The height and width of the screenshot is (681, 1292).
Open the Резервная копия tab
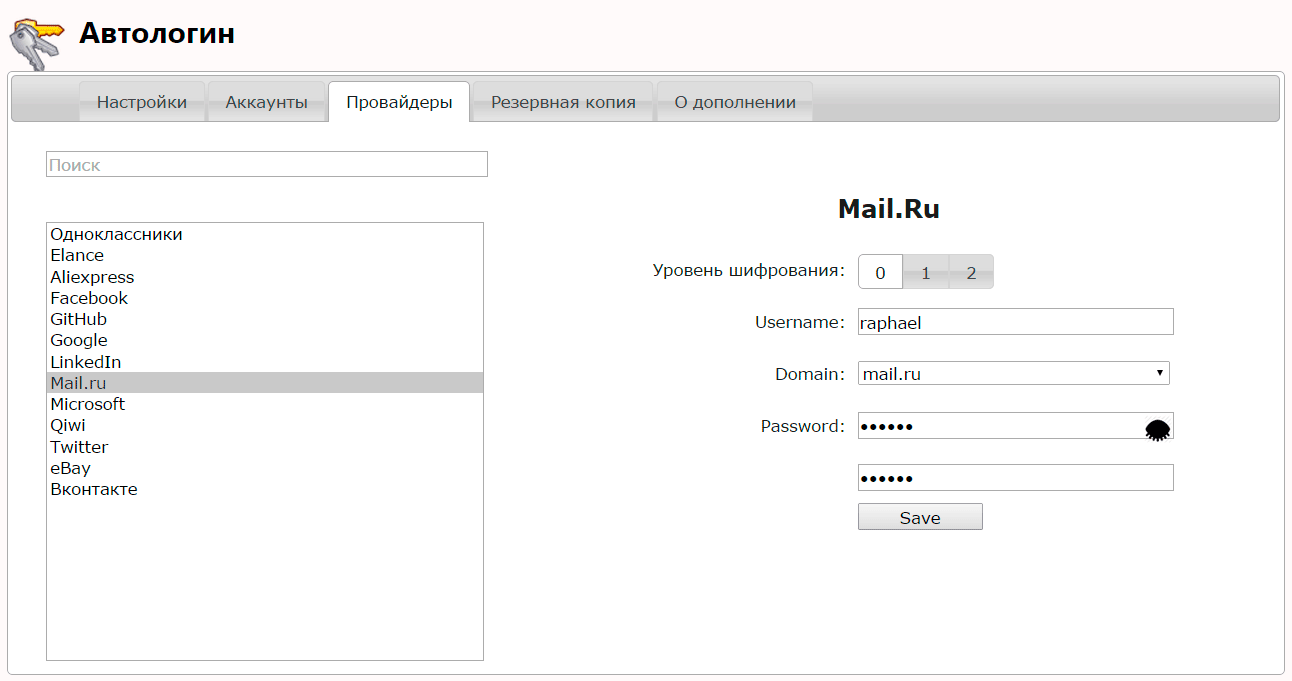[563, 102]
